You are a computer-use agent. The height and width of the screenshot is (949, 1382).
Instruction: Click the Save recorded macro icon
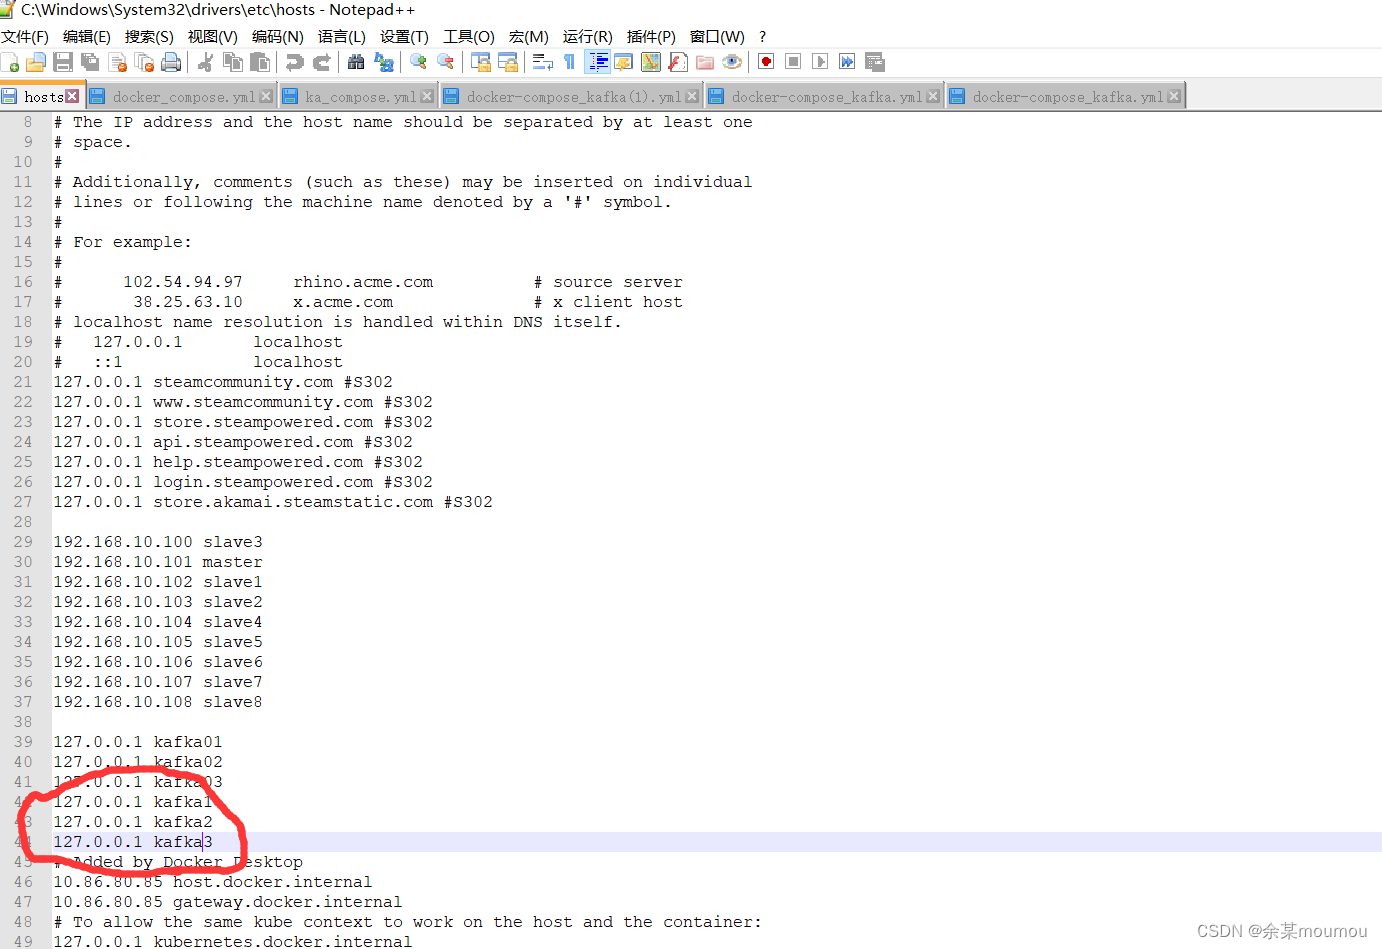(874, 62)
